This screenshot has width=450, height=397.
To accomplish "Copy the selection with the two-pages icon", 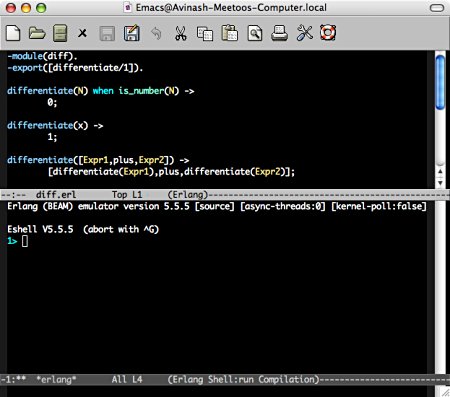I will (x=205, y=33).
